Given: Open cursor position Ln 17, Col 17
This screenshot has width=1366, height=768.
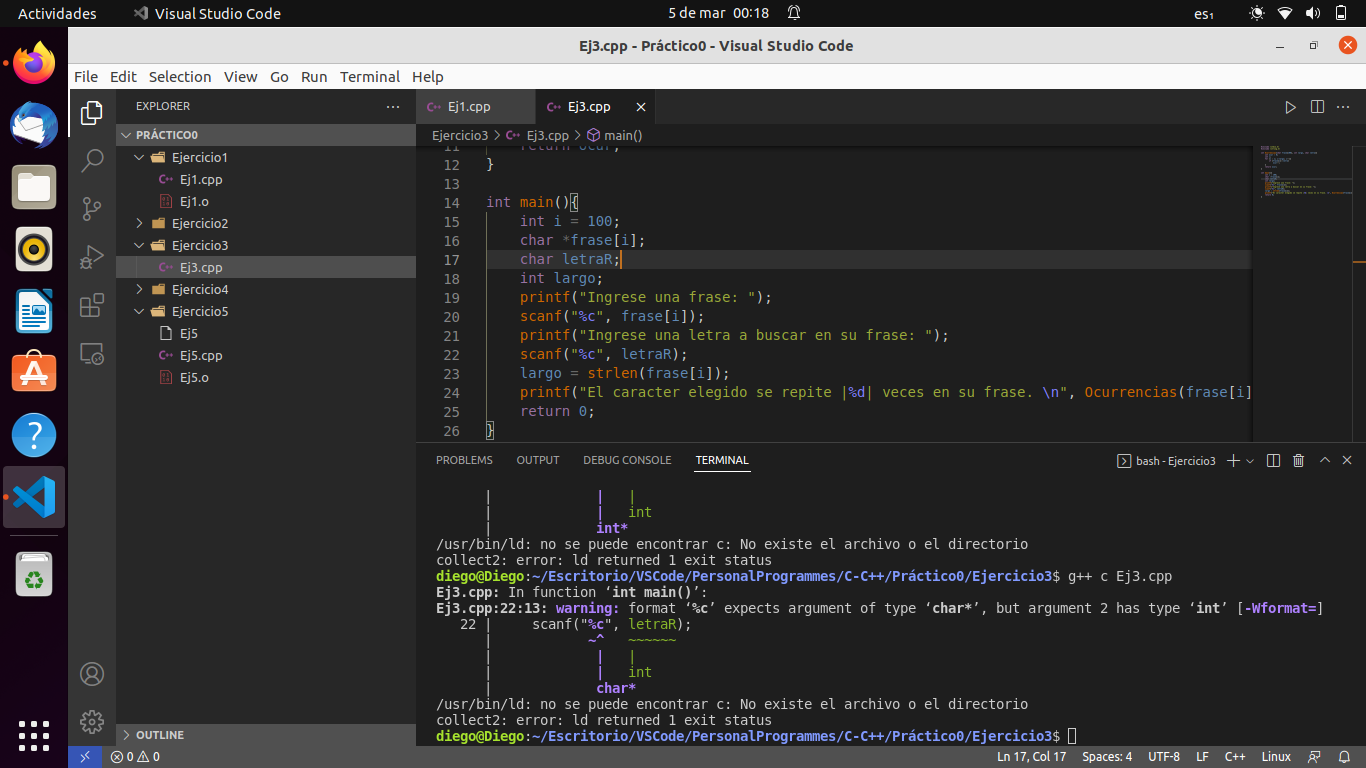Looking at the screenshot, I should [x=1032, y=757].
